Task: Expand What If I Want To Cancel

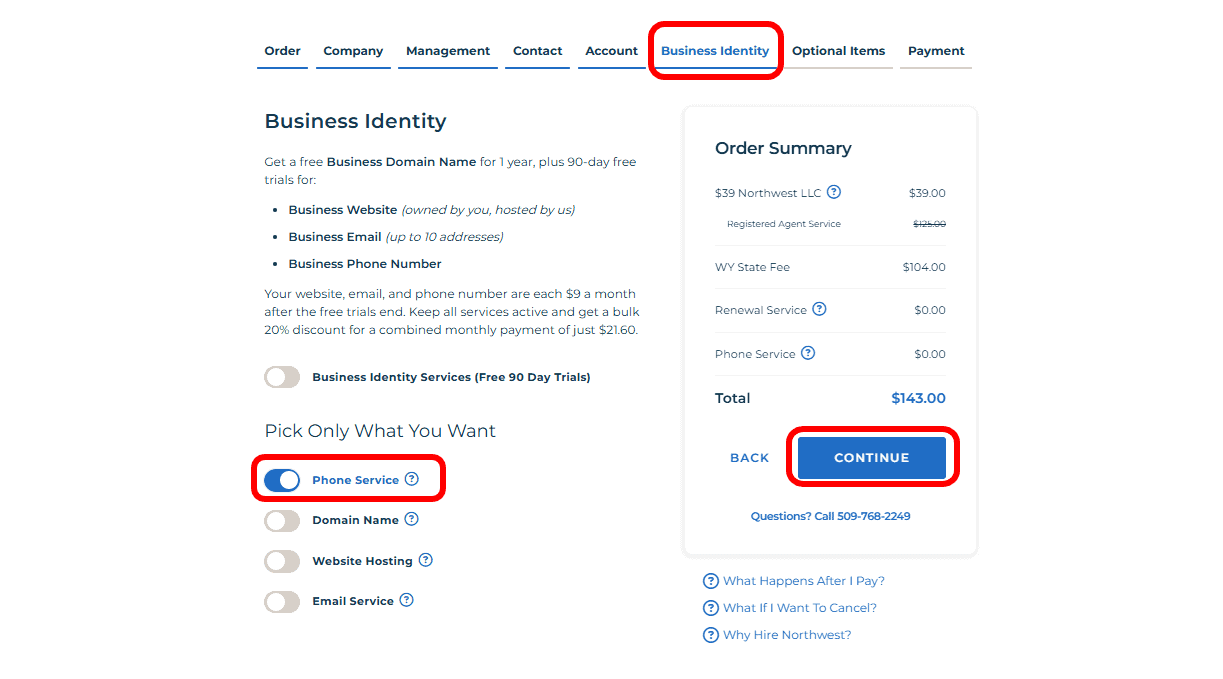Action: (x=799, y=608)
